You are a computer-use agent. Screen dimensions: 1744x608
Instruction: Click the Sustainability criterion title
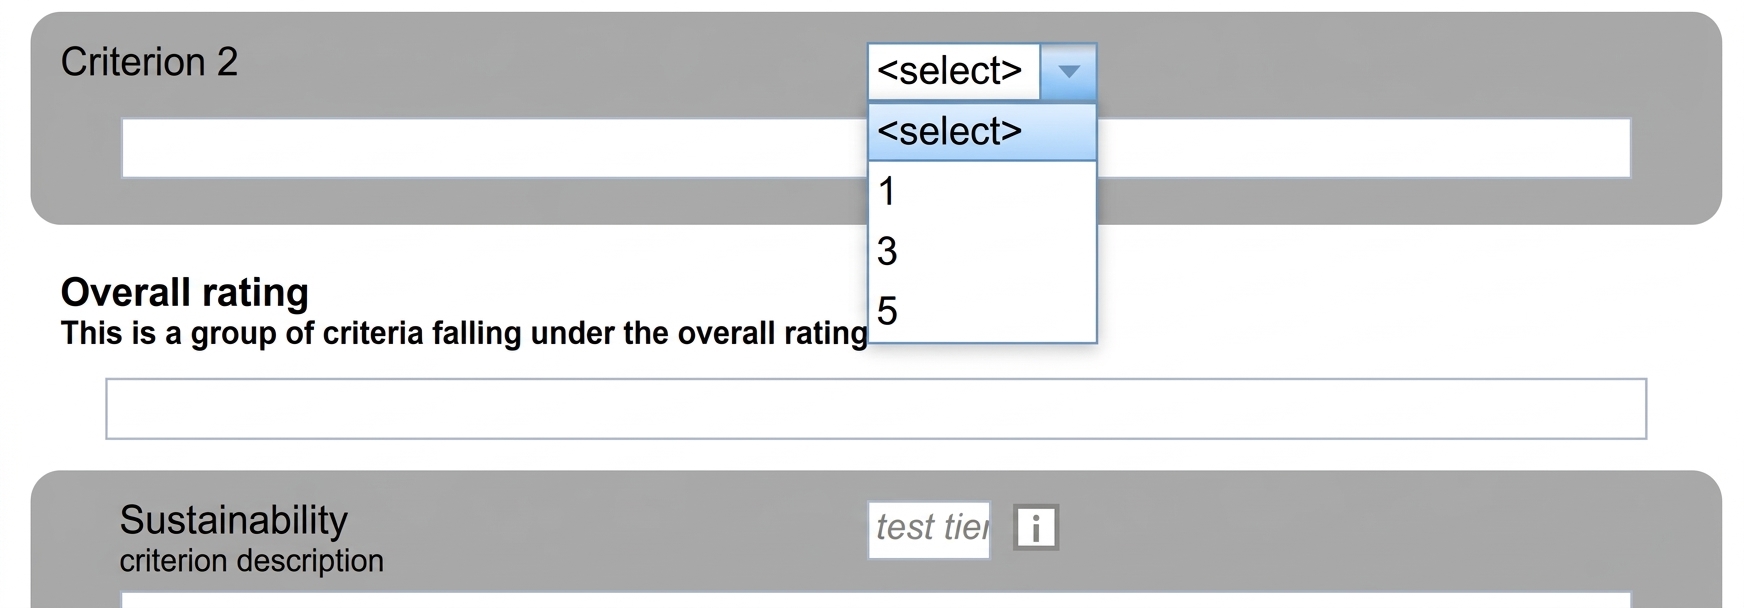point(233,520)
